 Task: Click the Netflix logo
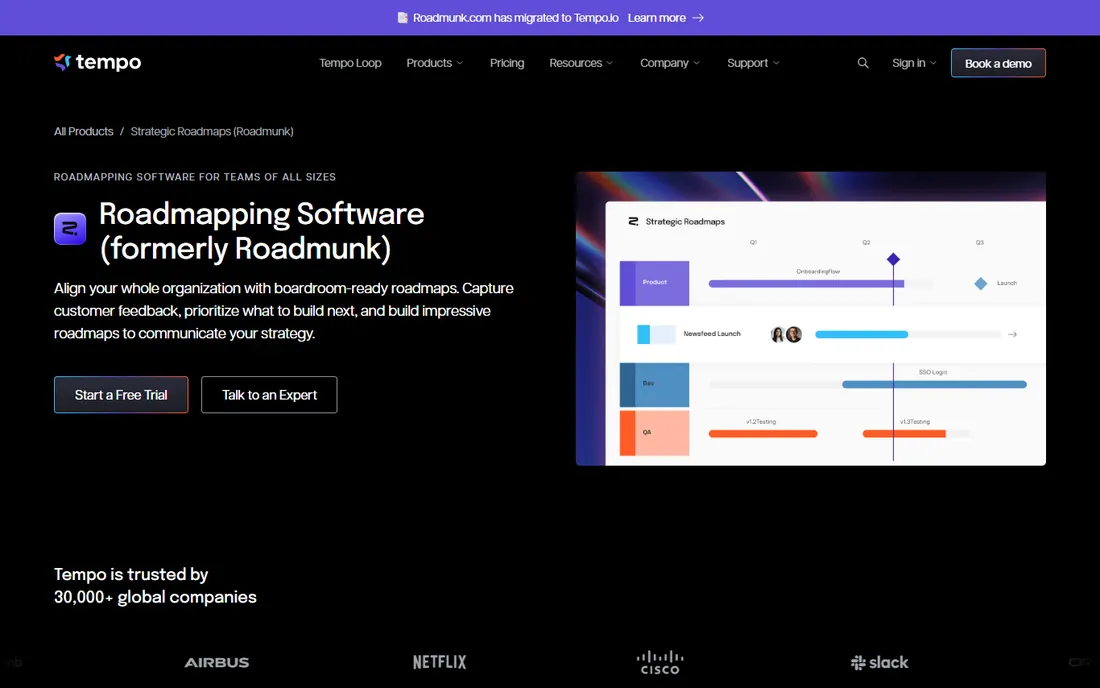click(439, 662)
